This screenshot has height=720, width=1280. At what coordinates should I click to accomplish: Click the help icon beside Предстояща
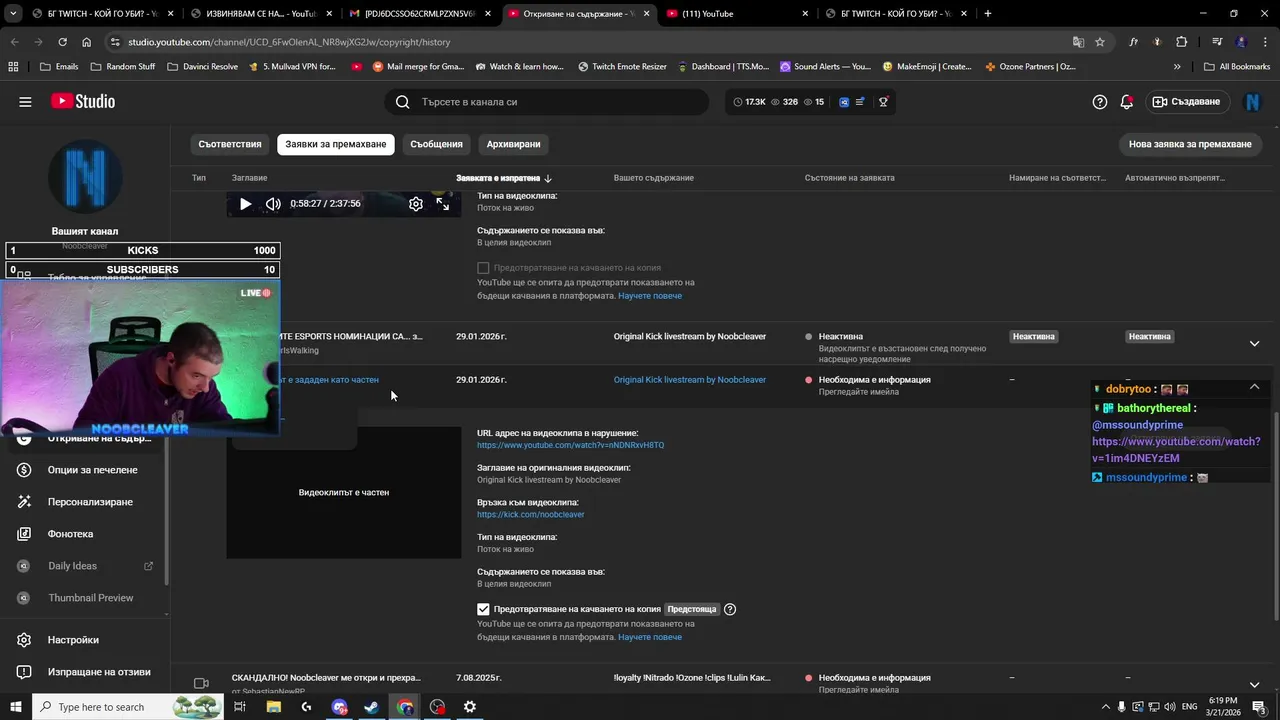(730, 609)
